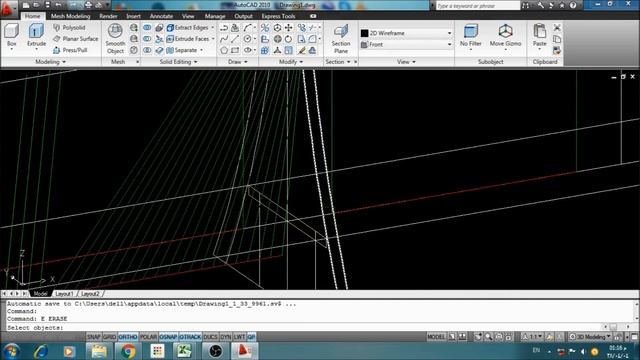640x360 pixels.
Task: Click the Separate solid tool
Action: pos(182,50)
